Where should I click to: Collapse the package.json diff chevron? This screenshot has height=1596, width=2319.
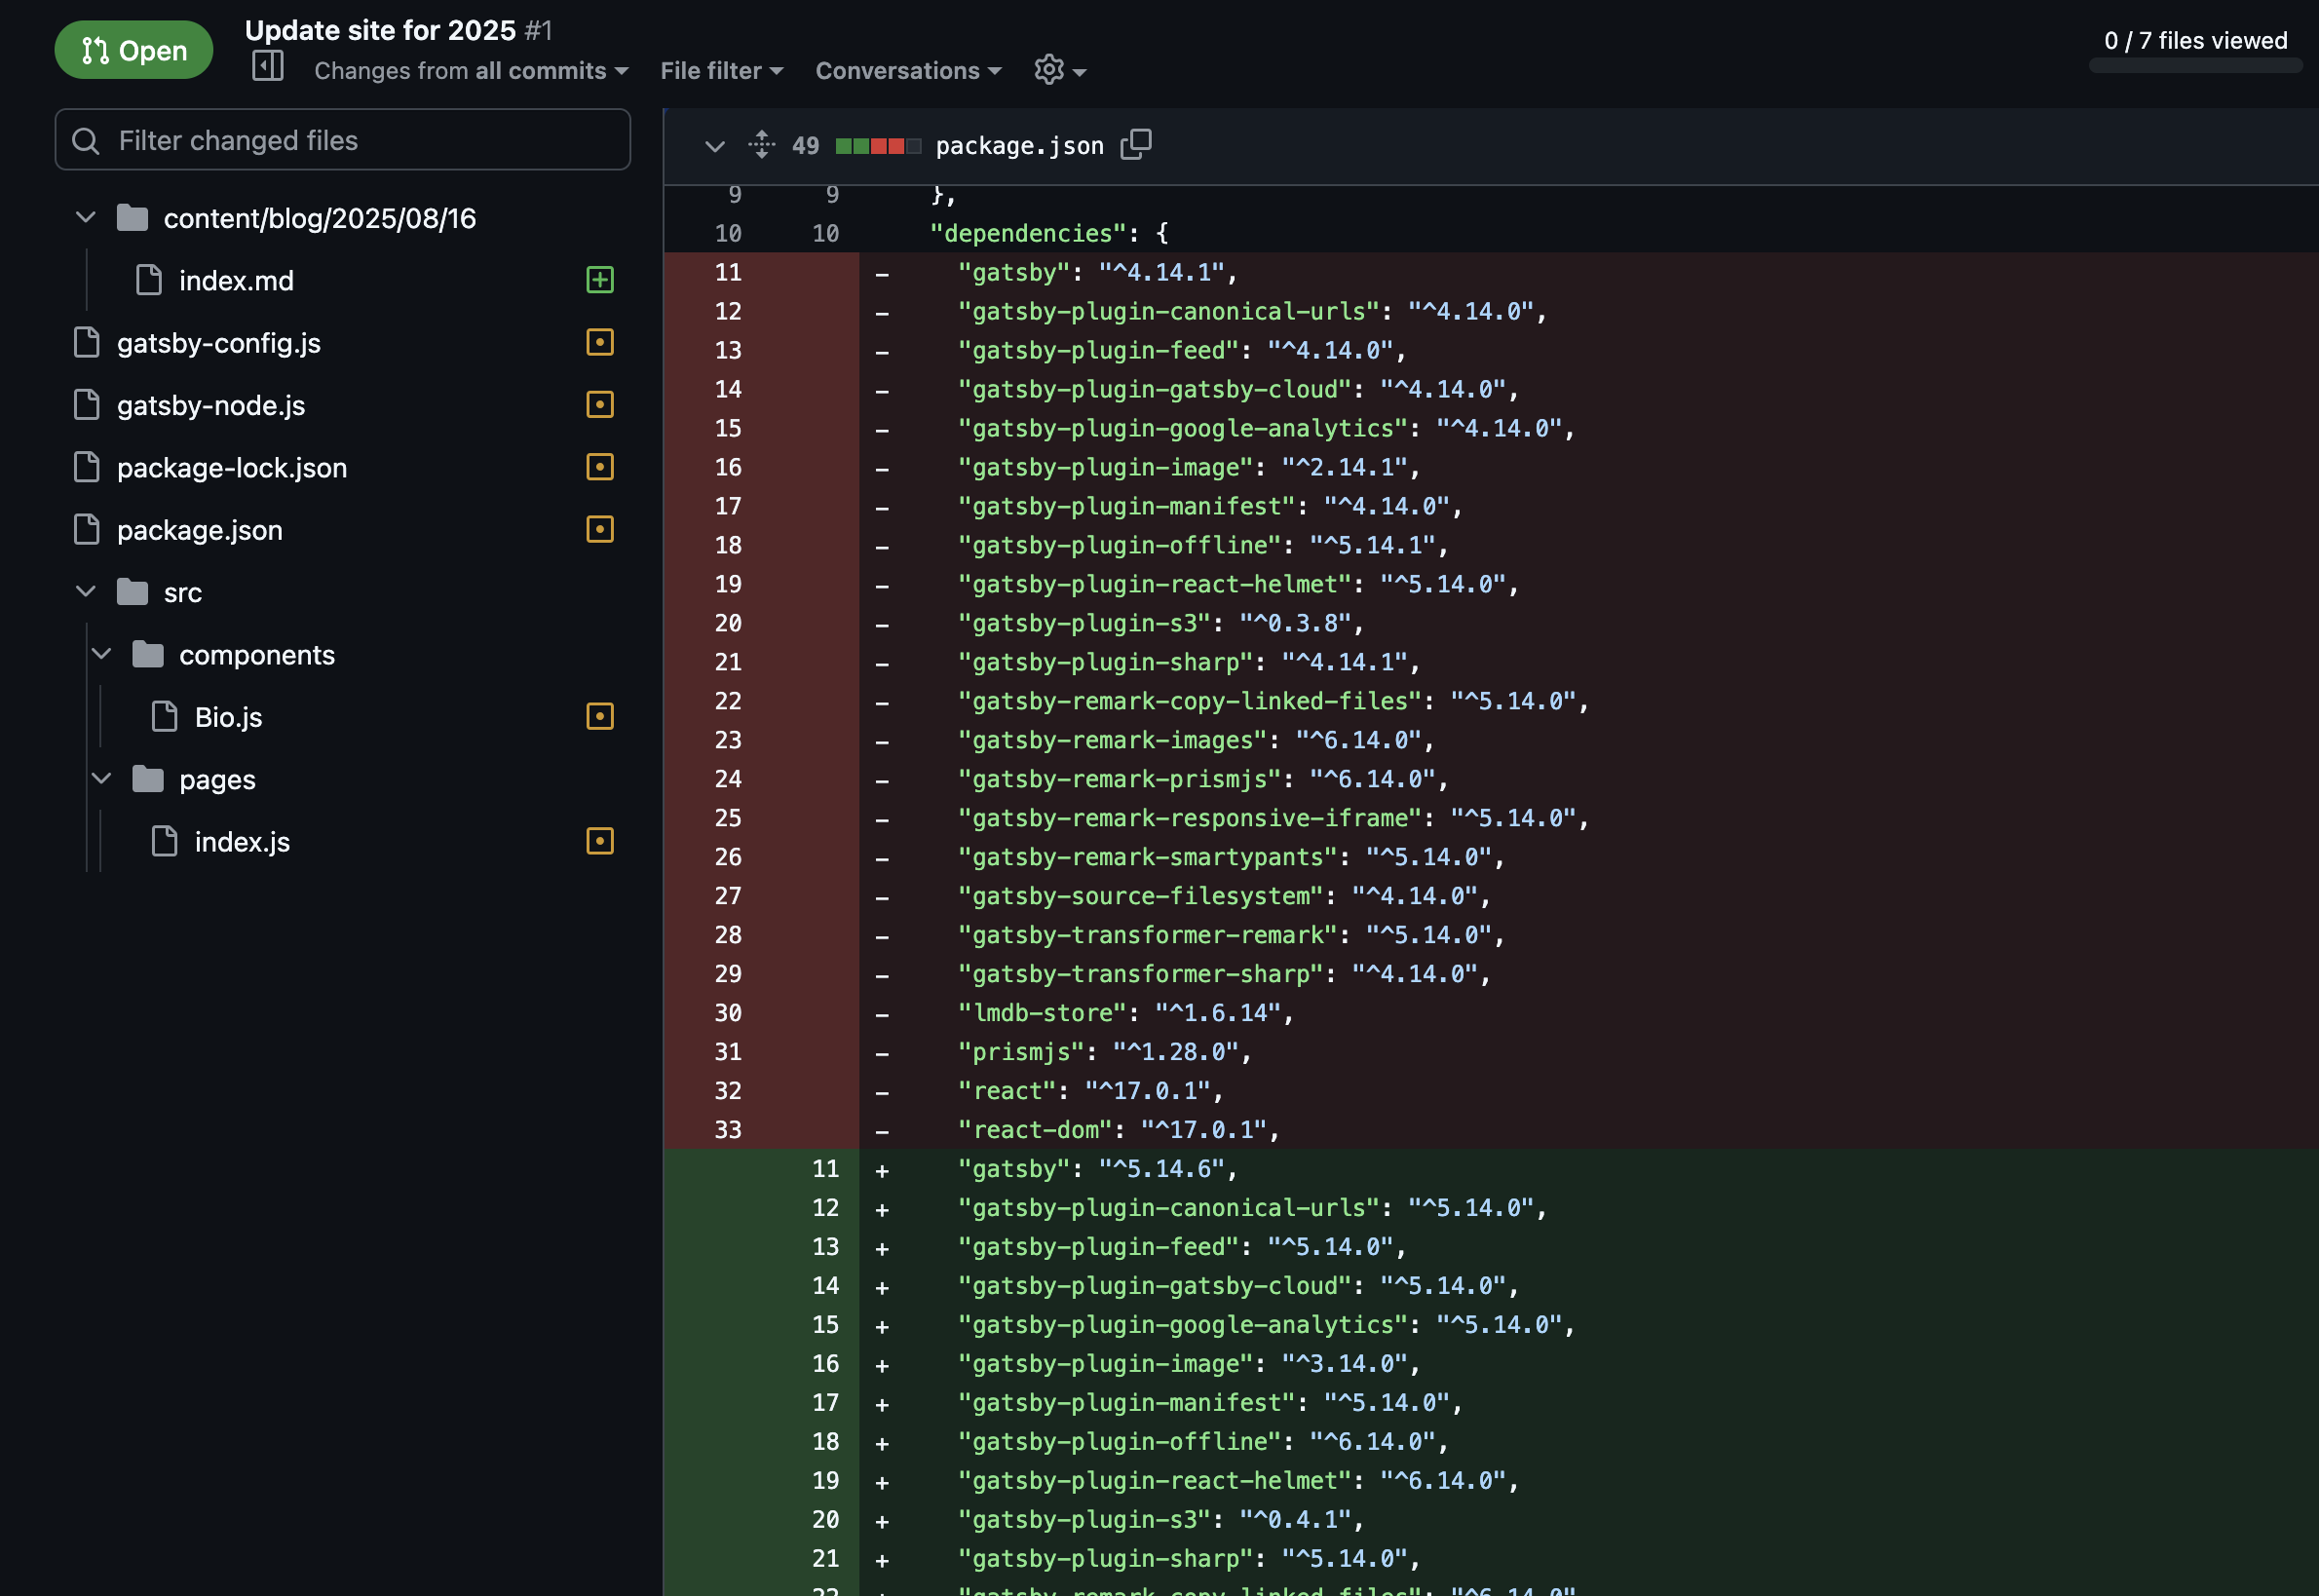click(714, 146)
